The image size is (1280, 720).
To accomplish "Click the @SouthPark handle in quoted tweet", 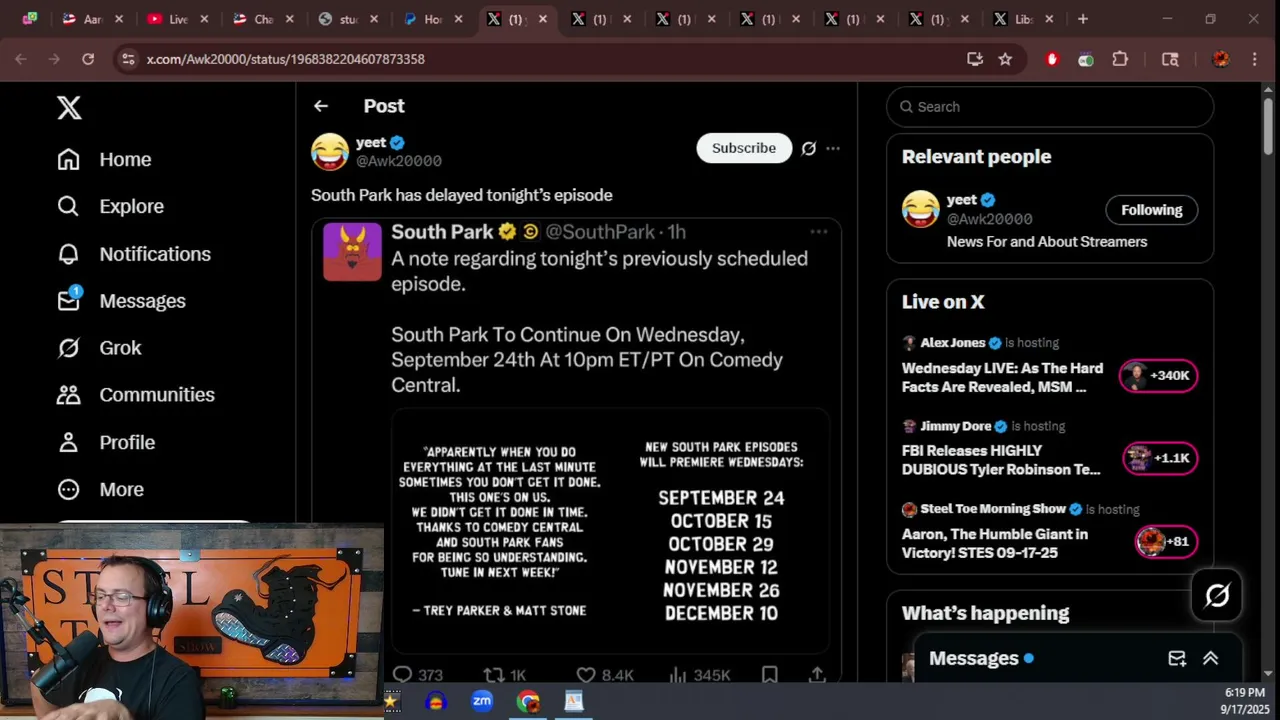I will [600, 232].
